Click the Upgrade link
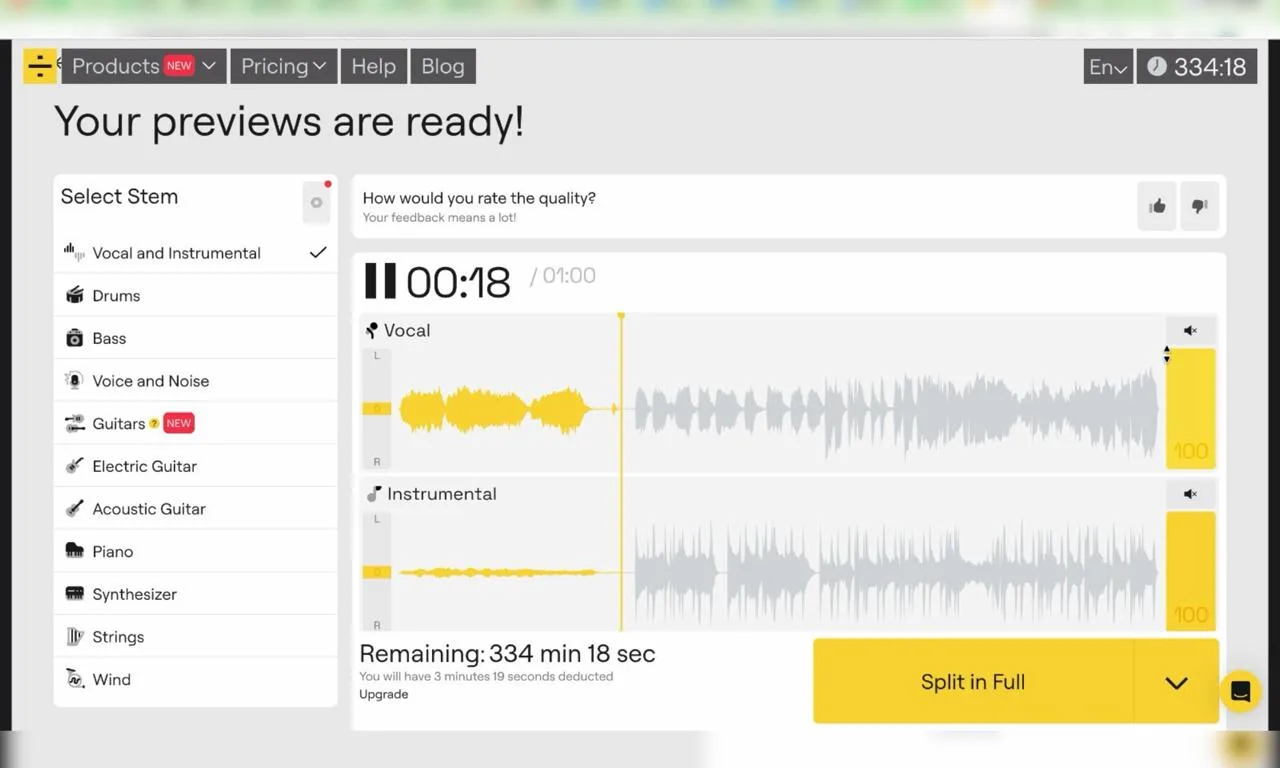 click(383, 694)
